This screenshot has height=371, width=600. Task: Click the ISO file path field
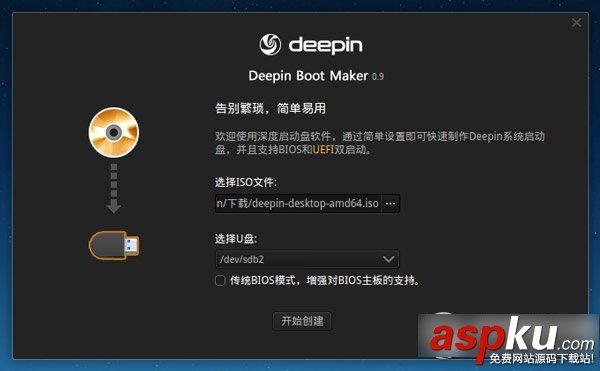coord(298,203)
